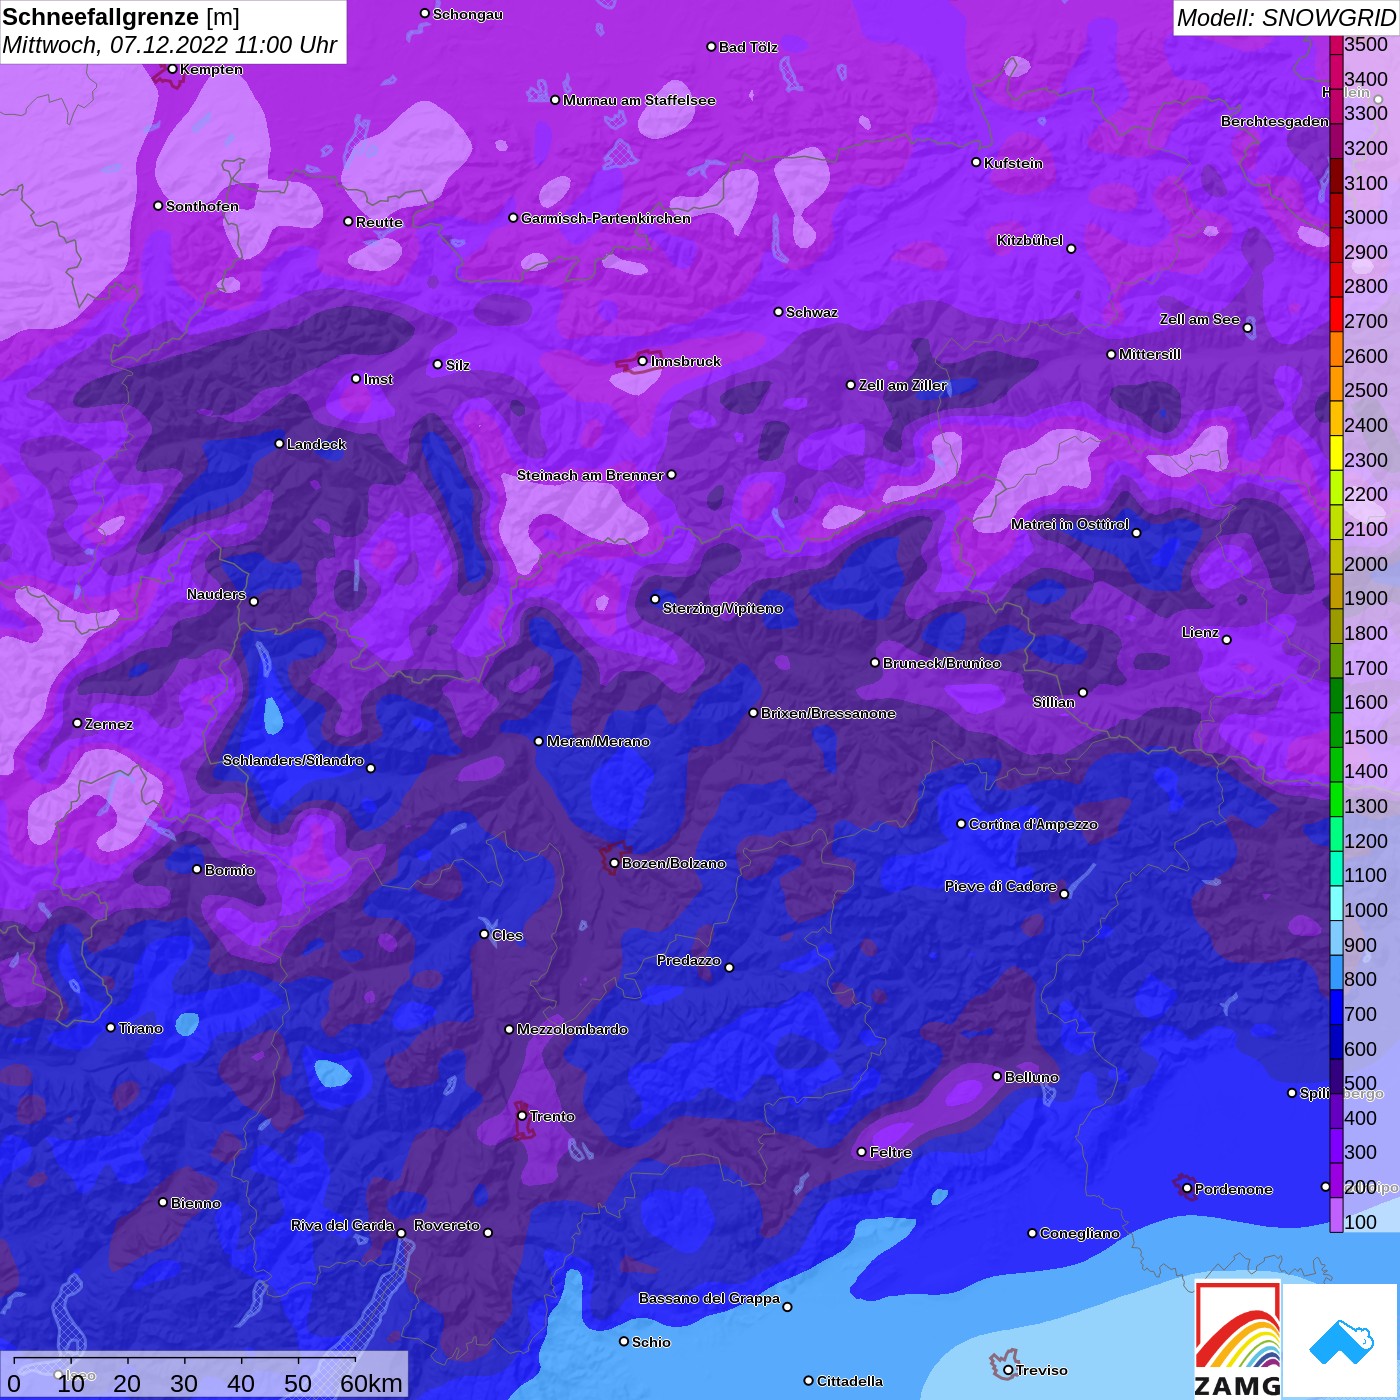Viewport: 1400px width, 1400px height.
Task: Click the Bormio label
Action: (230, 870)
